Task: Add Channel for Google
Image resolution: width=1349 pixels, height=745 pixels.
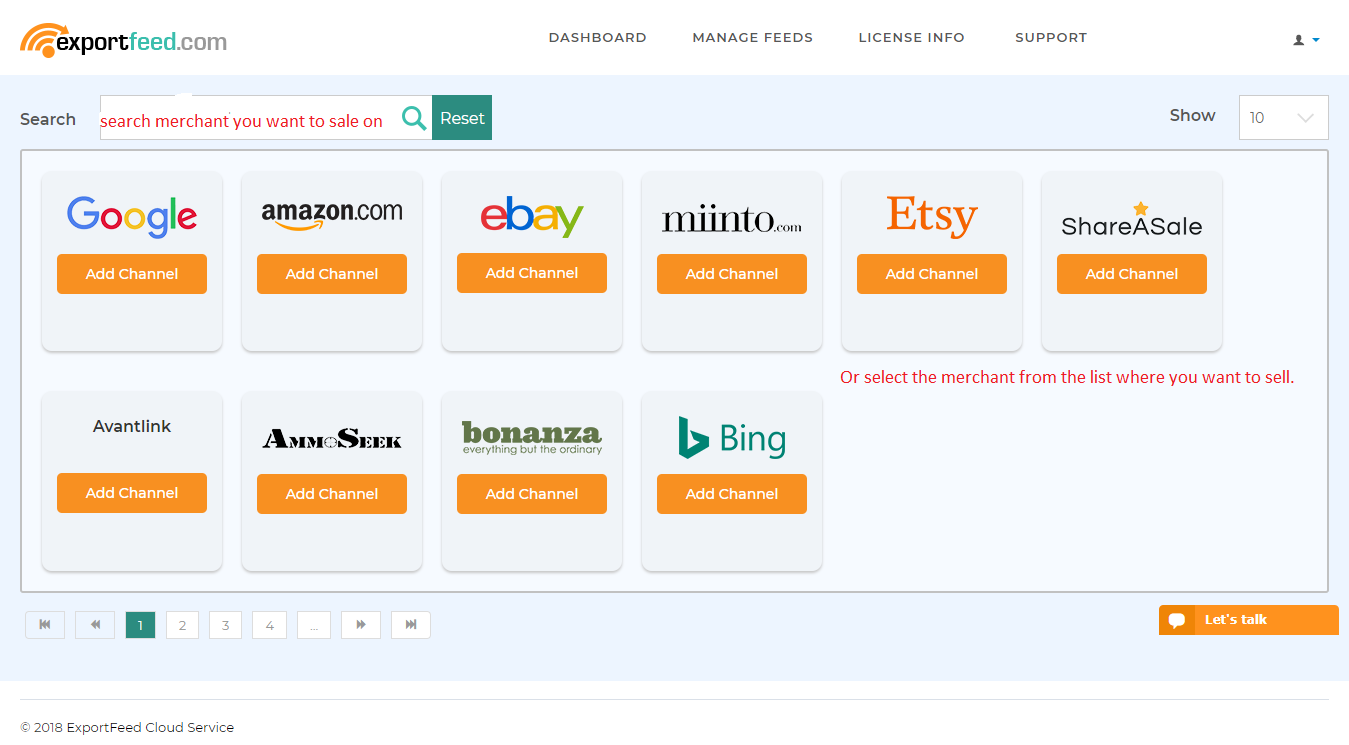Action: point(132,274)
